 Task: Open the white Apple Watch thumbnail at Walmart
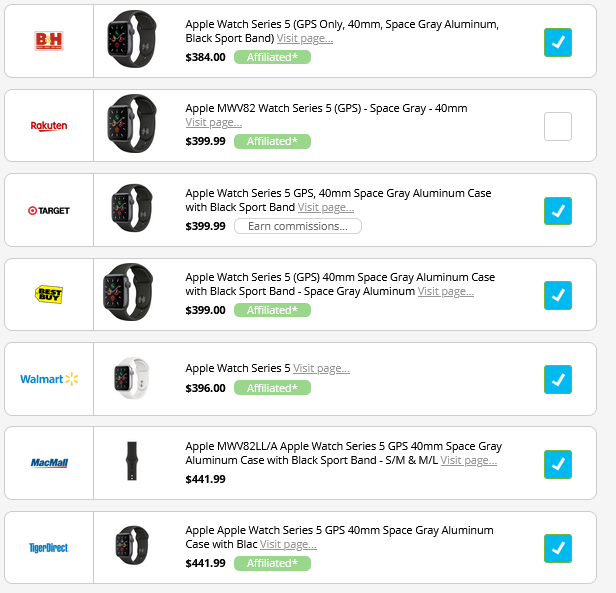(x=130, y=379)
